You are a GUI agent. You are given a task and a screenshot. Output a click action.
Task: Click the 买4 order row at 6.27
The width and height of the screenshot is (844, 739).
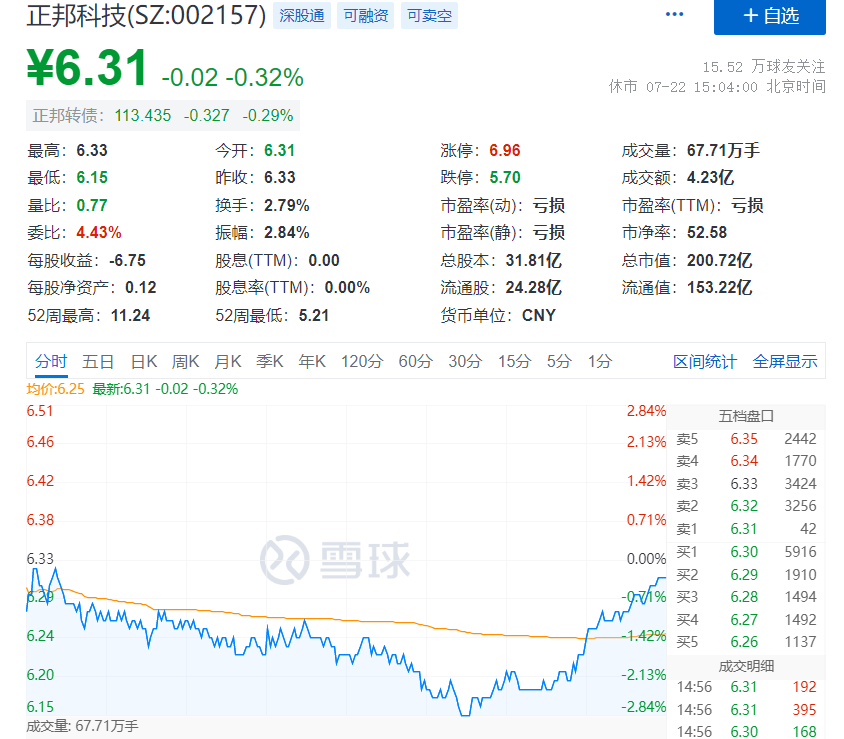coord(746,620)
